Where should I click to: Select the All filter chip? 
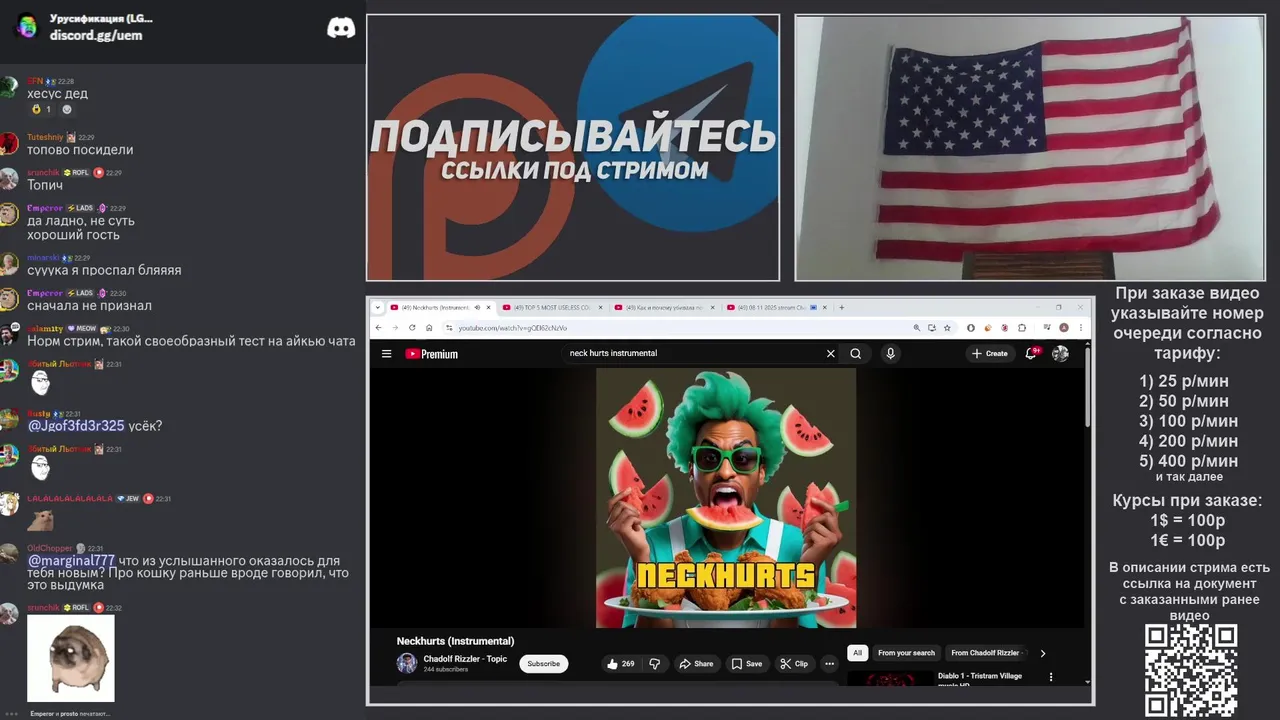[x=857, y=653]
